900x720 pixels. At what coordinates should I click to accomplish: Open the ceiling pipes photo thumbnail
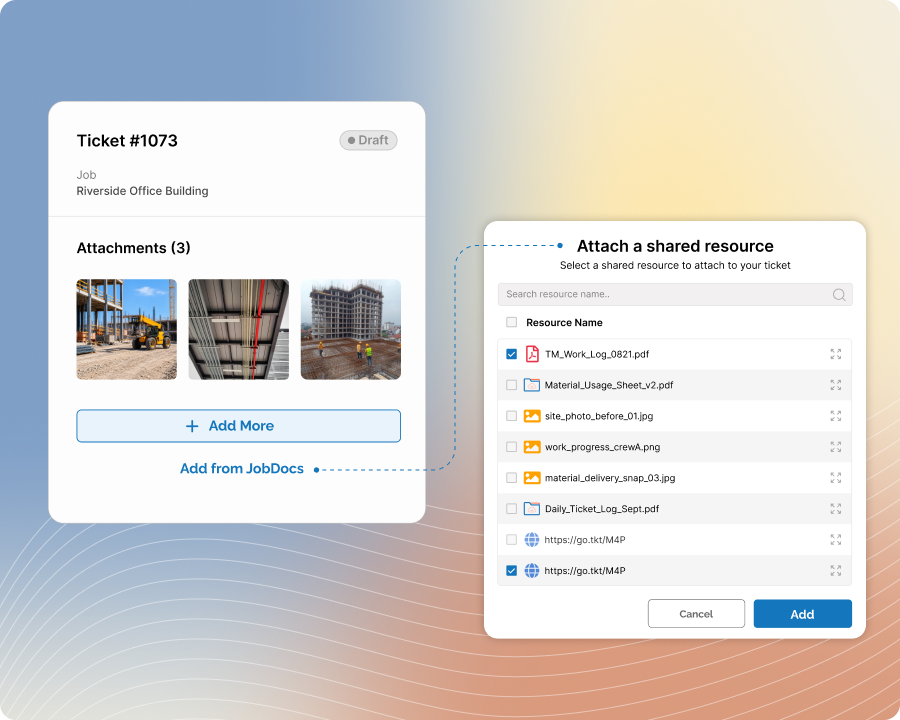point(239,330)
